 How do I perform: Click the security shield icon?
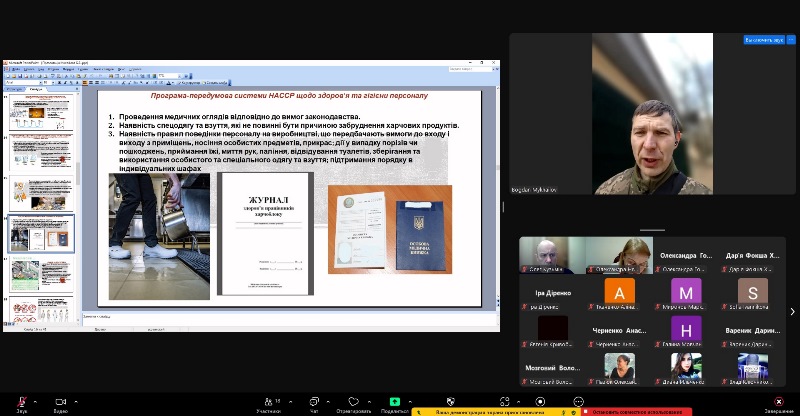[x=450, y=400]
